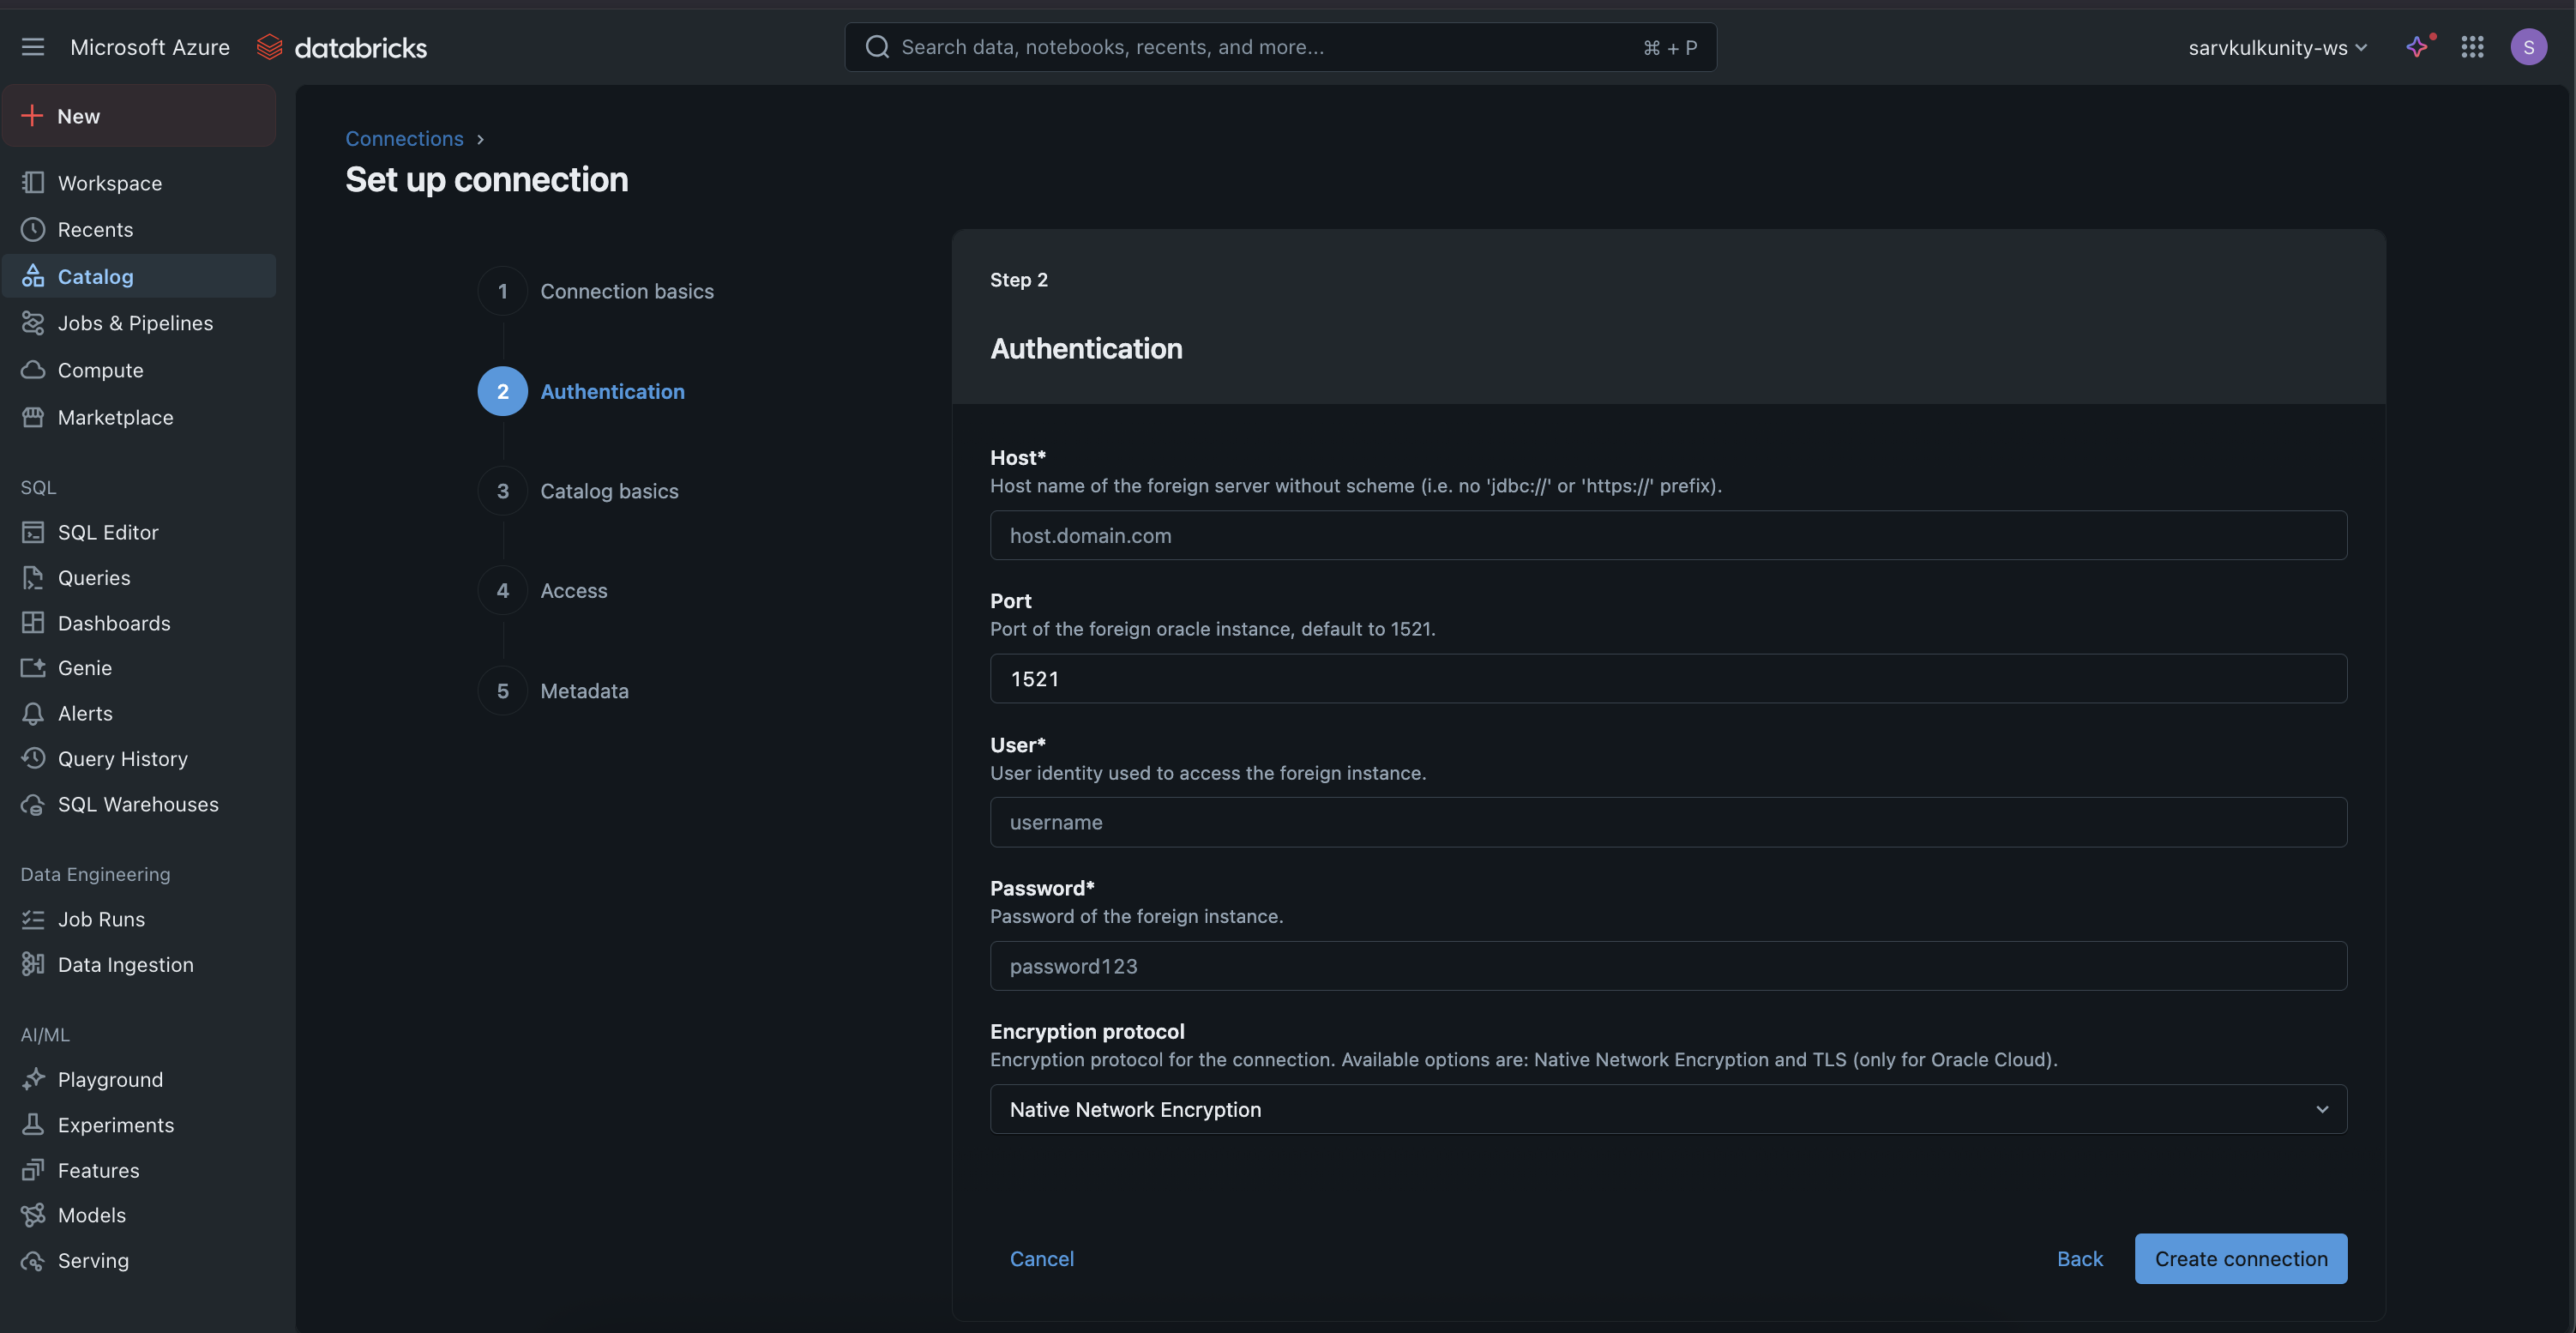Click the Connections breadcrumb link
2576x1333 pixels.
tap(404, 139)
